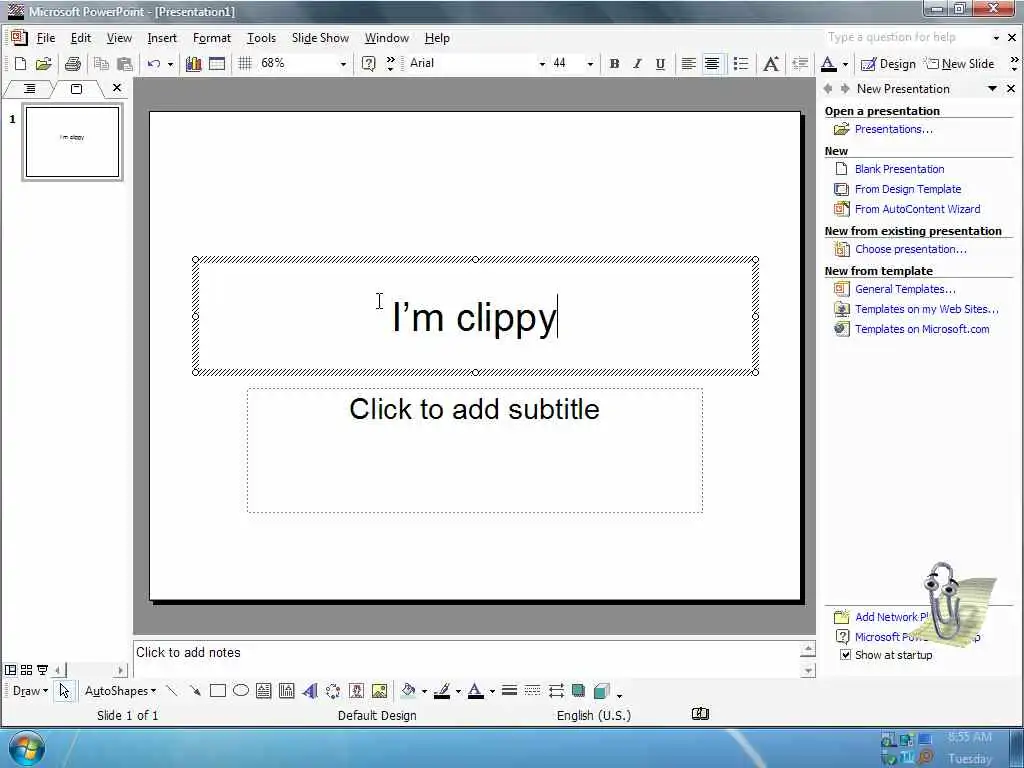Click From Design Template link
The image size is (1024, 768).
(x=908, y=189)
